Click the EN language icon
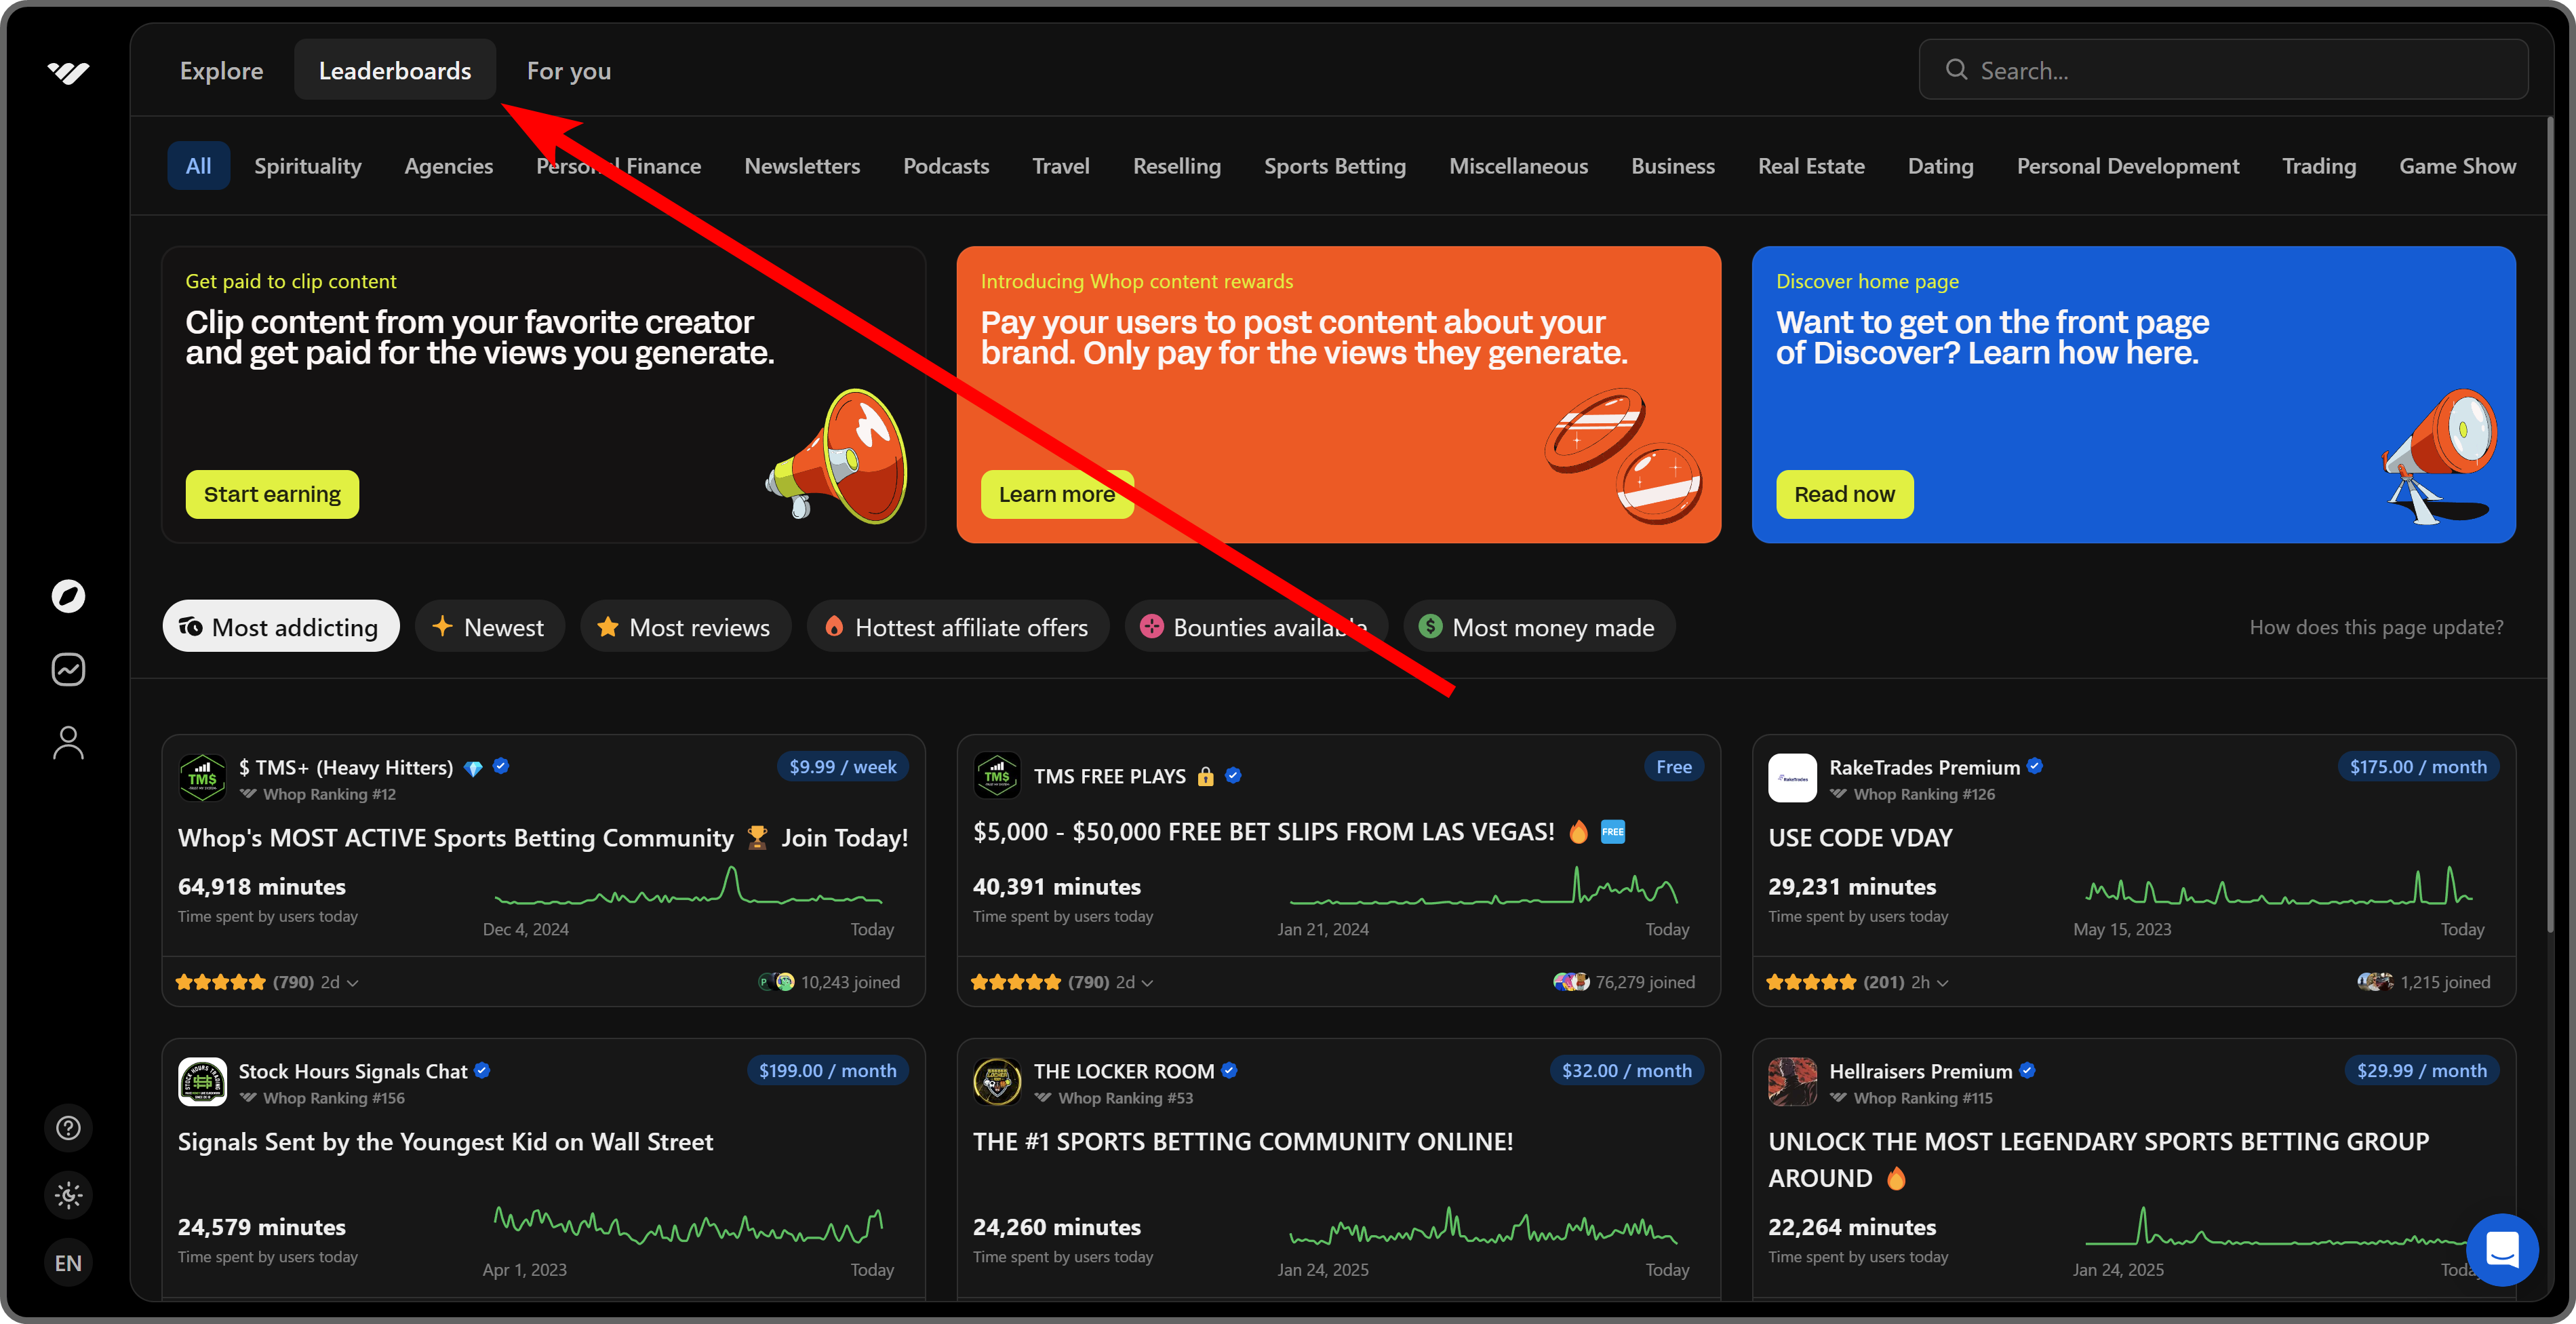This screenshot has width=2576, height=1324. coord(67,1262)
